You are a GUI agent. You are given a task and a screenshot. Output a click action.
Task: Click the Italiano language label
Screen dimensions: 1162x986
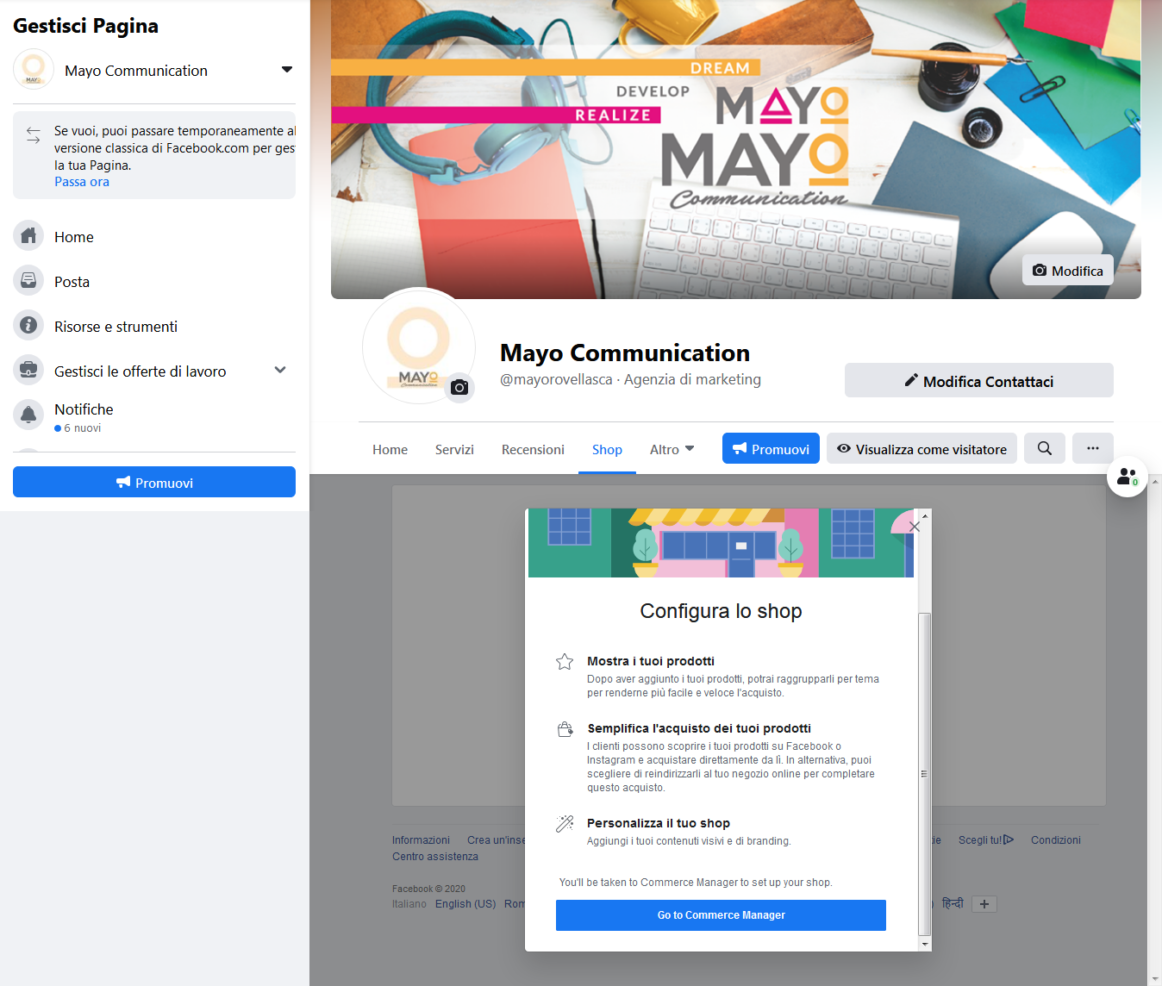[x=409, y=904]
